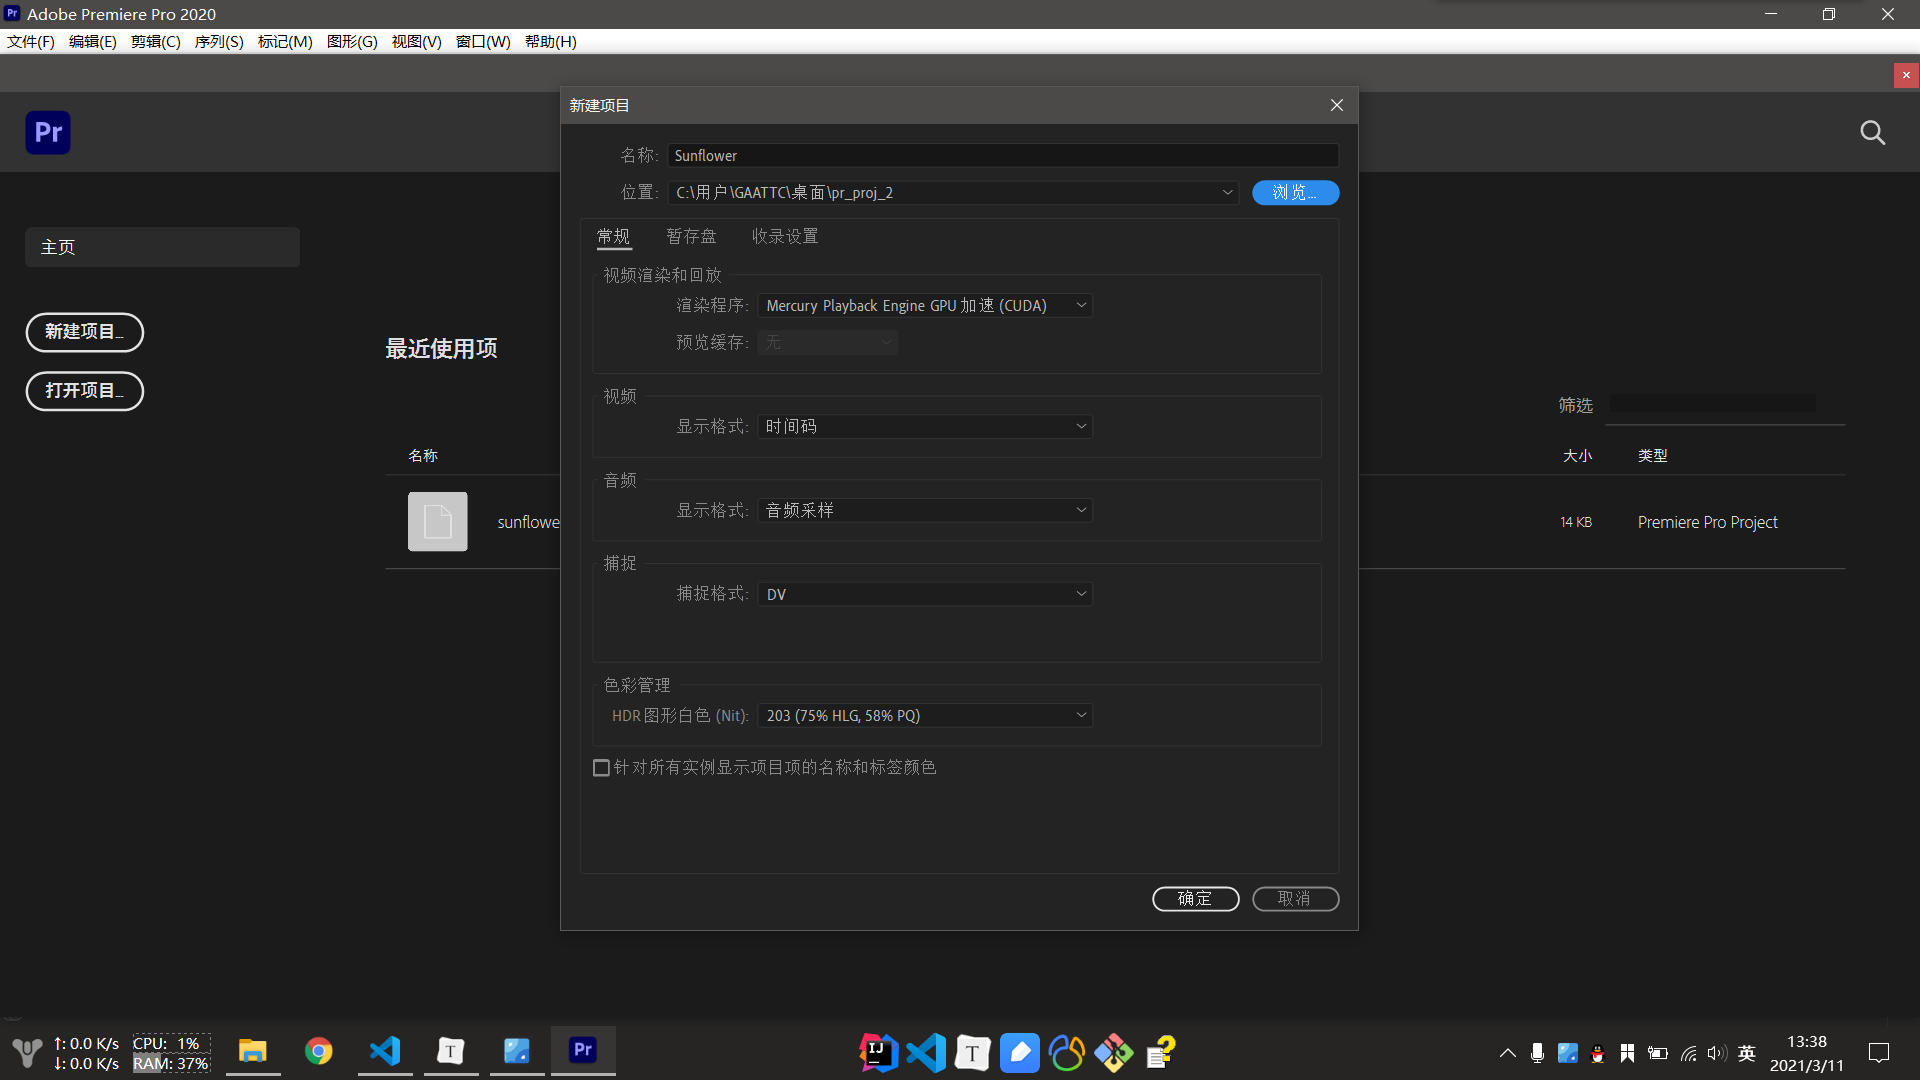Click the project name input field
The width and height of the screenshot is (1920, 1080).
click(1002, 155)
